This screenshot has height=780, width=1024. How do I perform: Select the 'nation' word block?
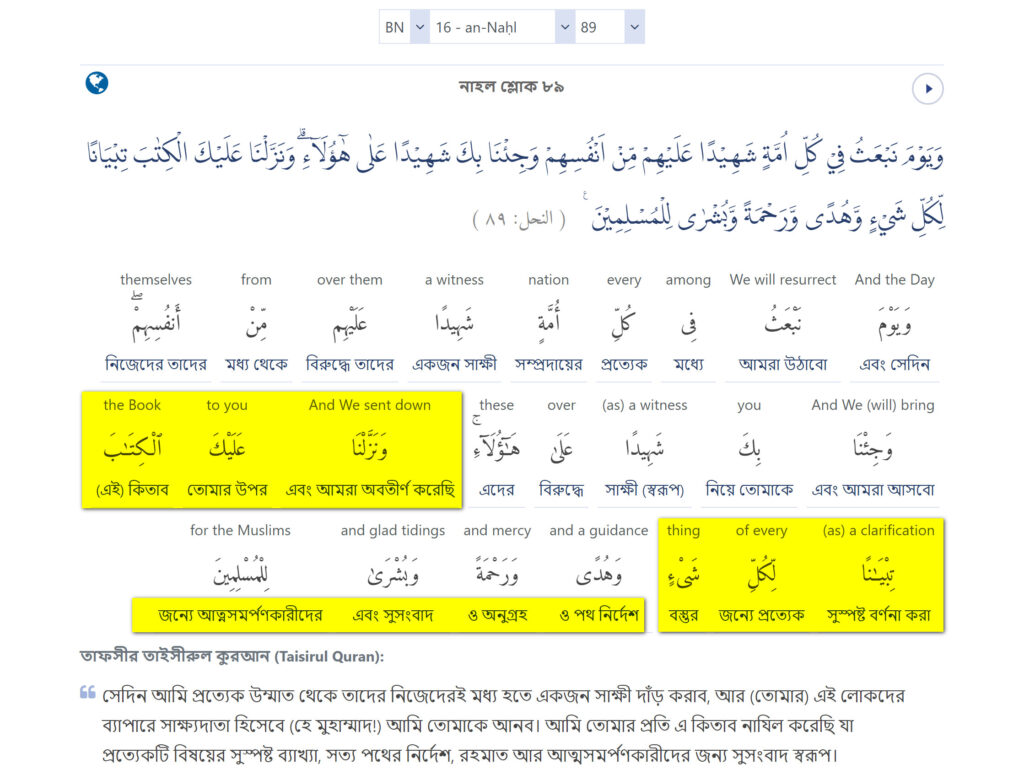(548, 324)
